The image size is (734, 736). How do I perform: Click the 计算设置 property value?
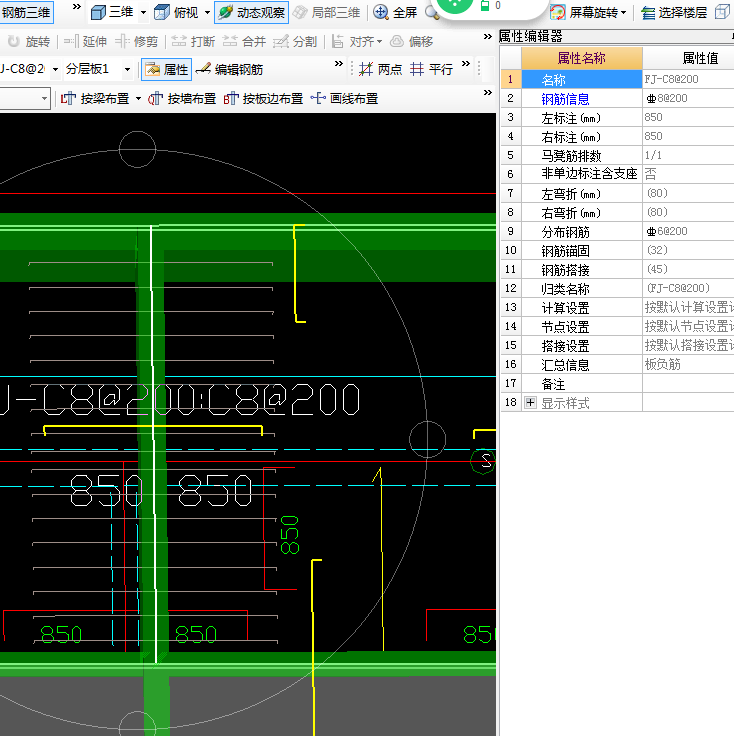(688, 307)
